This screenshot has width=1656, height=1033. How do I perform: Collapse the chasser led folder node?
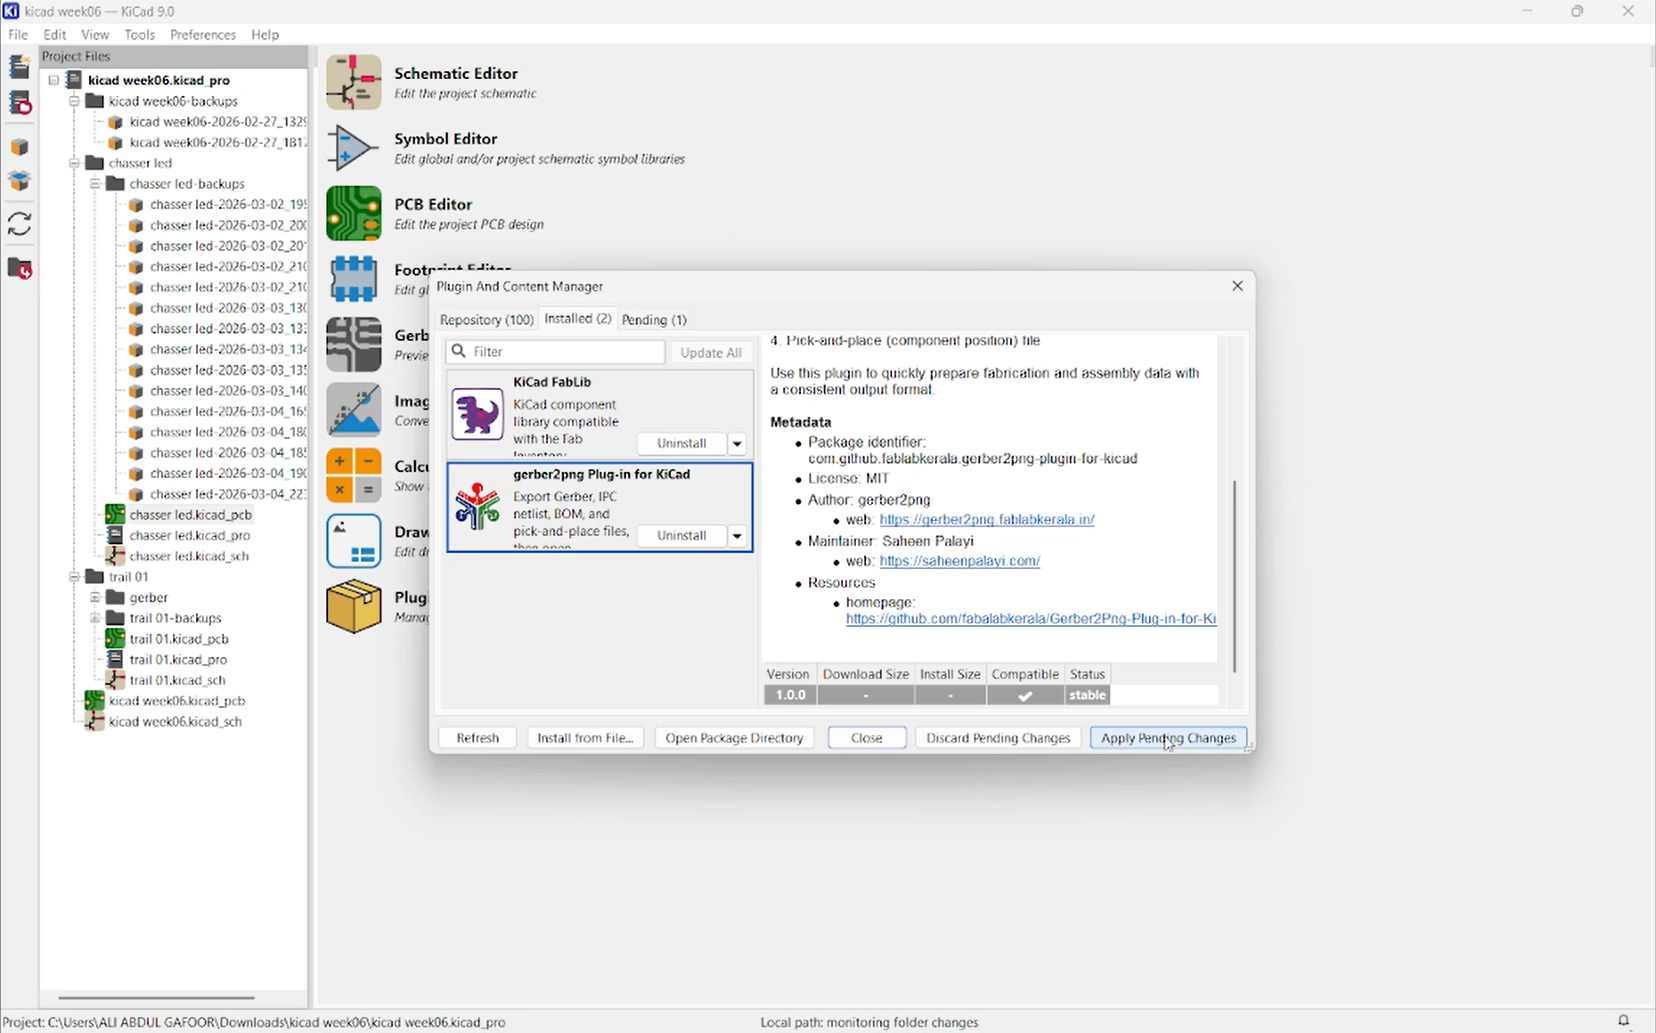pyautogui.click(x=74, y=163)
